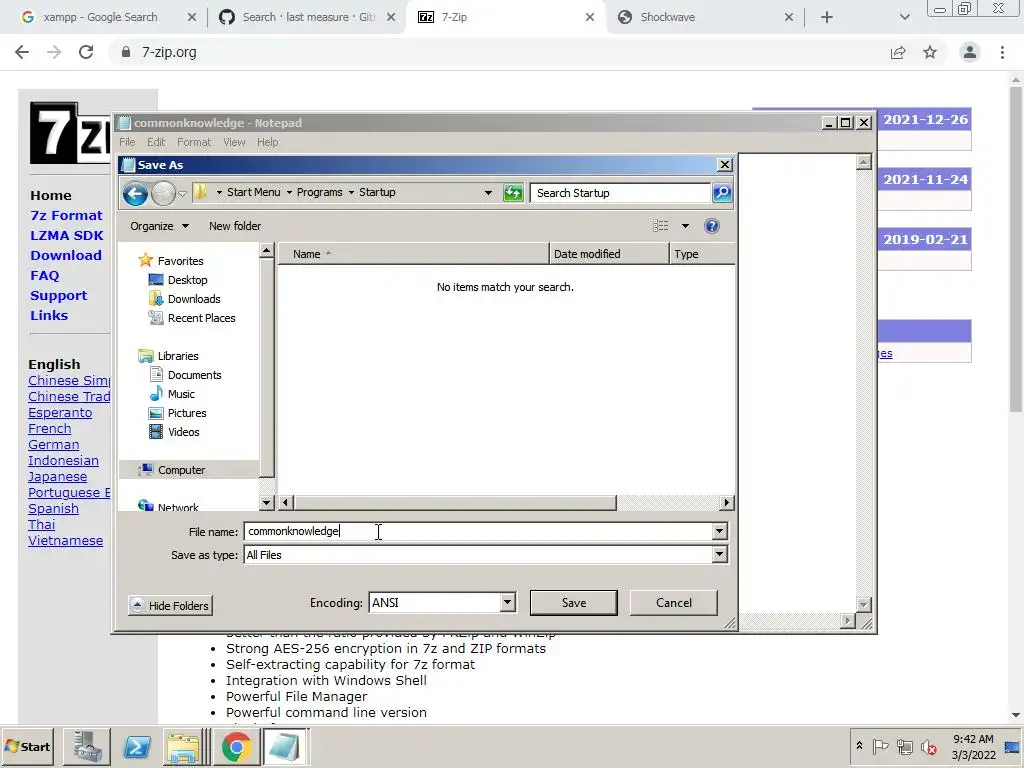Expand address bar previous locations dropdown
Screen dimensions: 1024x768
488,193
